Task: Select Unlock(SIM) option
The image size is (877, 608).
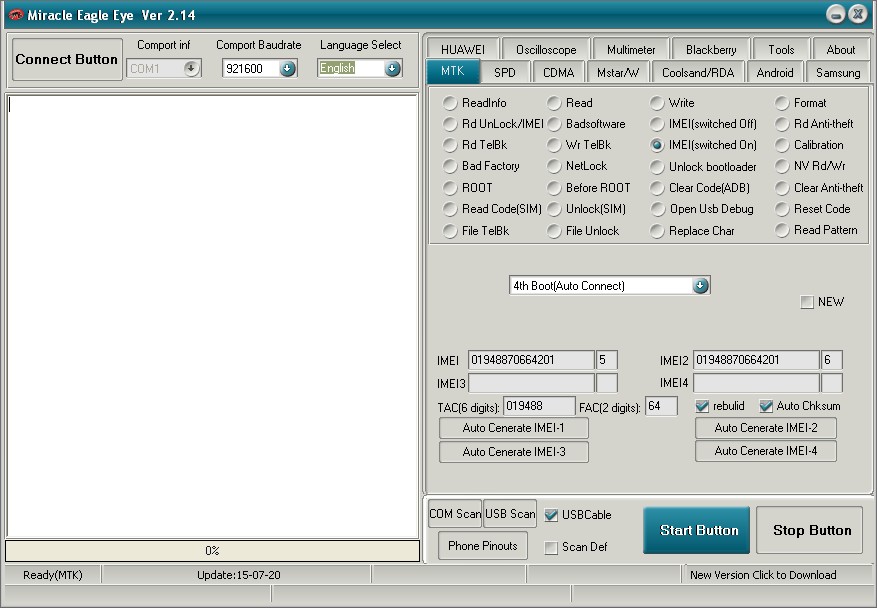Action: [x=587, y=209]
